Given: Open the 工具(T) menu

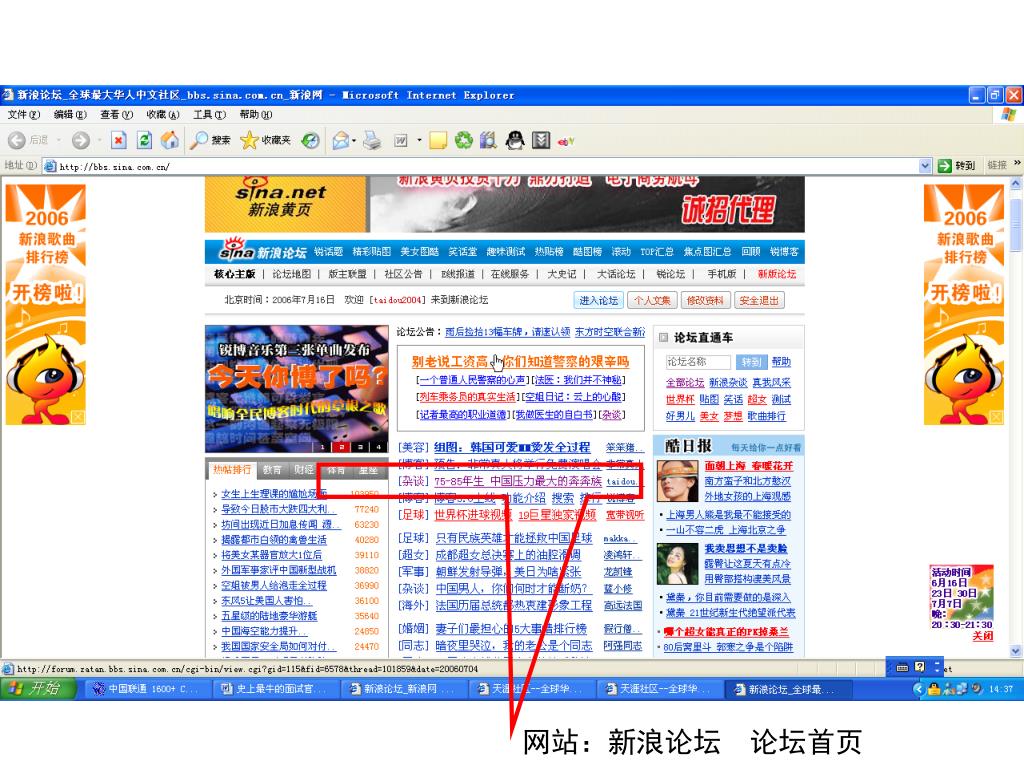Looking at the screenshot, I should 209,114.
